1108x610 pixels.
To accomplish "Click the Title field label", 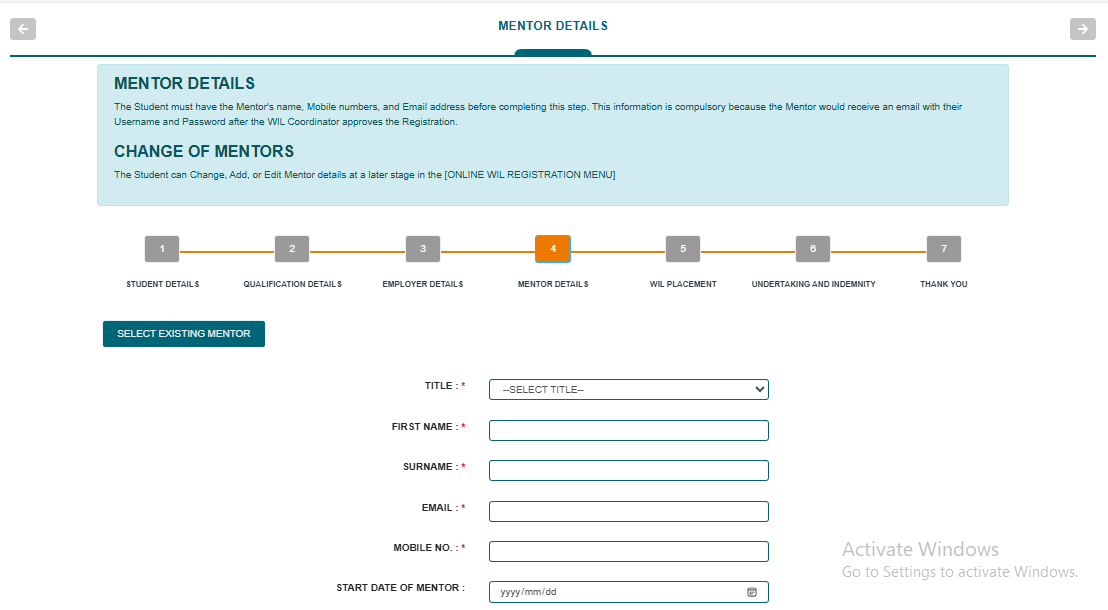I will click(x=444, y=386).
